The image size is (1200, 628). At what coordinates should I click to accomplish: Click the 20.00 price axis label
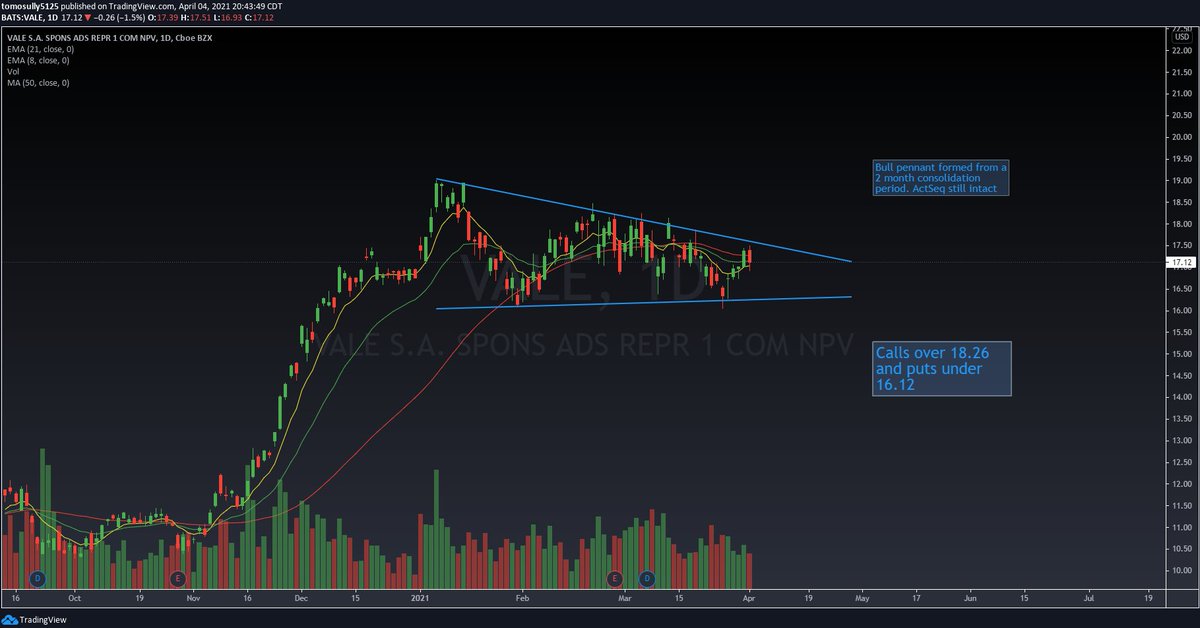point(1180,137)
